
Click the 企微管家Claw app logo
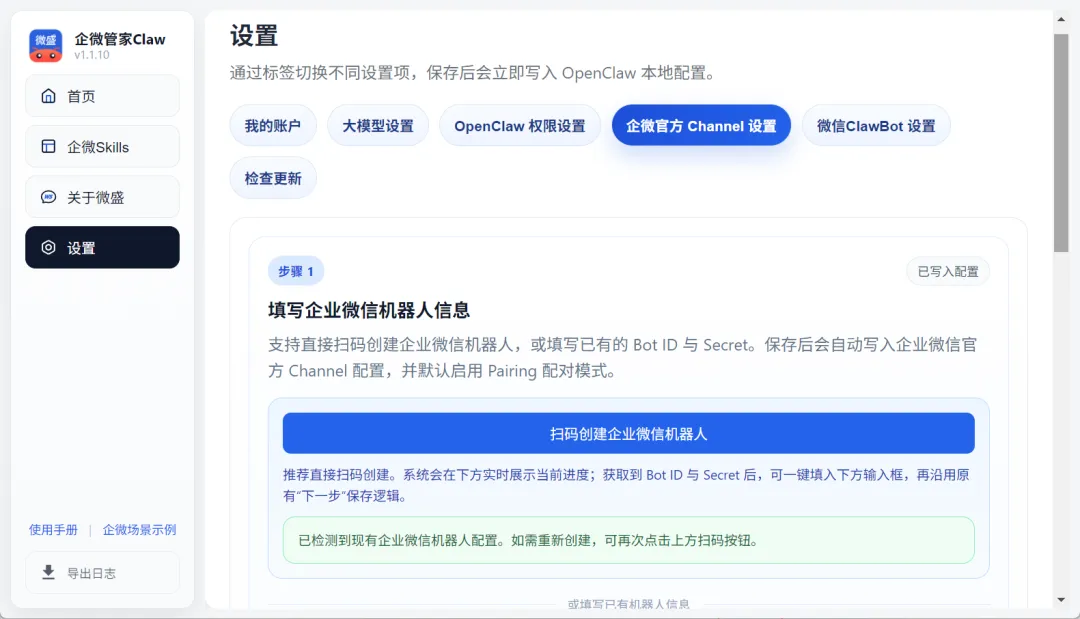(x=45, y=45)
